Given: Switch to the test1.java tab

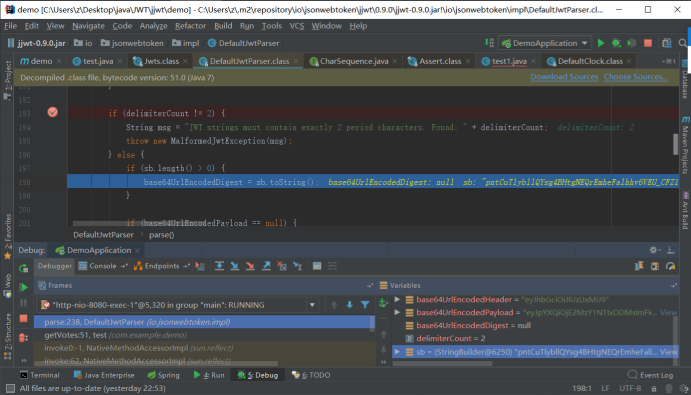Looking at the screenshot, I should (x=509, y=61).
